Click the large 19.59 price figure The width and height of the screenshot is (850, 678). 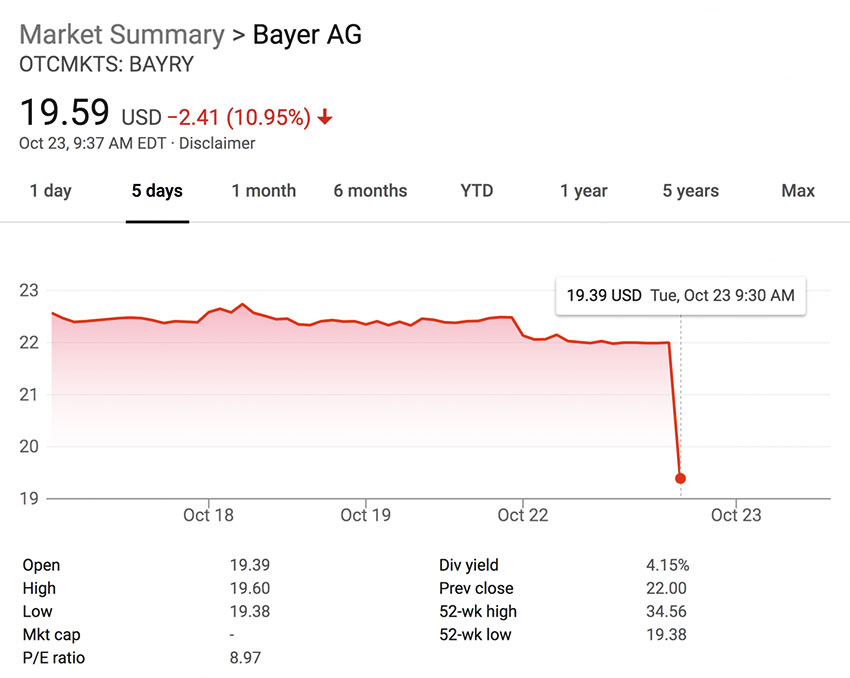[64, 112]
